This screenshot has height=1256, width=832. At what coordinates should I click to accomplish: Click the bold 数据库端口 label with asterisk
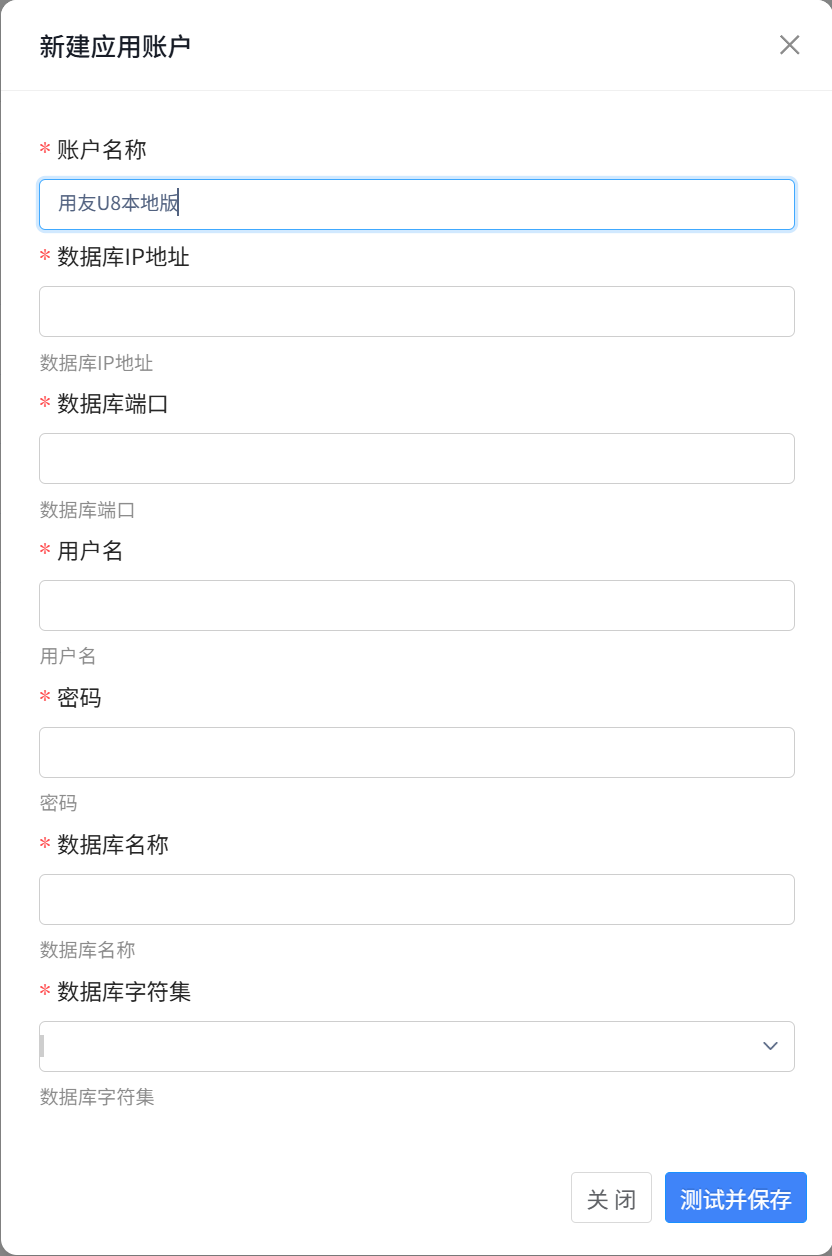pyautogui.click(x=104, y=404)
